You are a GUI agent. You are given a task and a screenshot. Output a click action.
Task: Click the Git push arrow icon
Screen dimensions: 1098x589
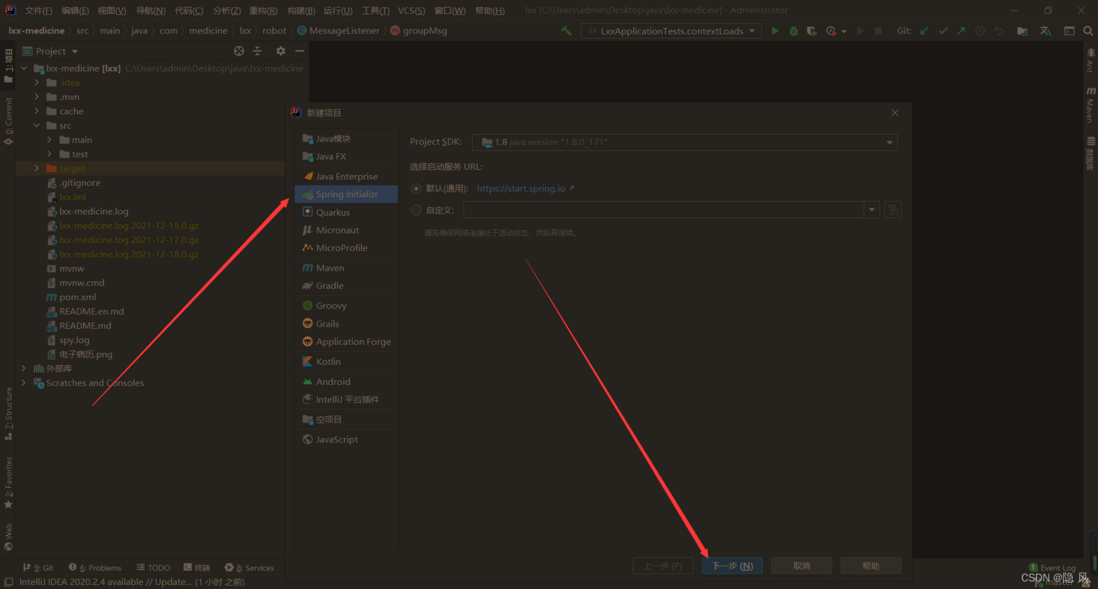[x=961, y=31]
